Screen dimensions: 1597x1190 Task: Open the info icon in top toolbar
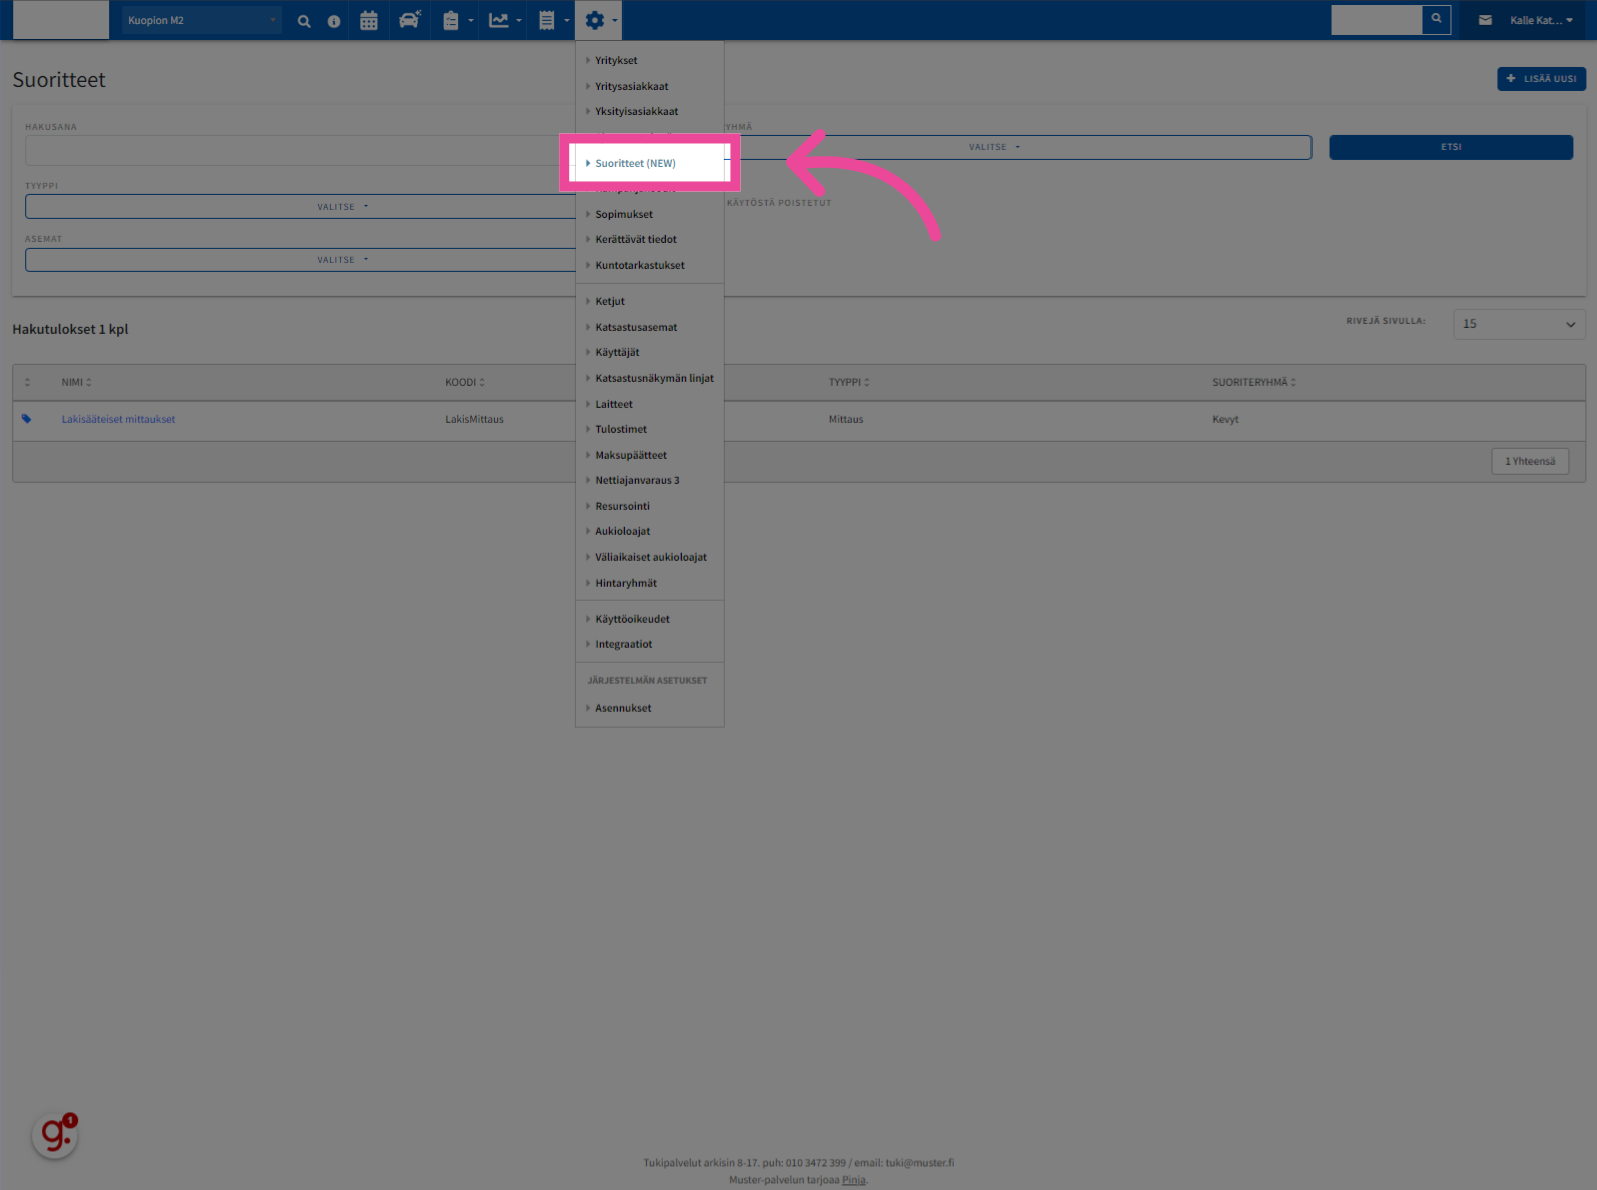(334, 21)
